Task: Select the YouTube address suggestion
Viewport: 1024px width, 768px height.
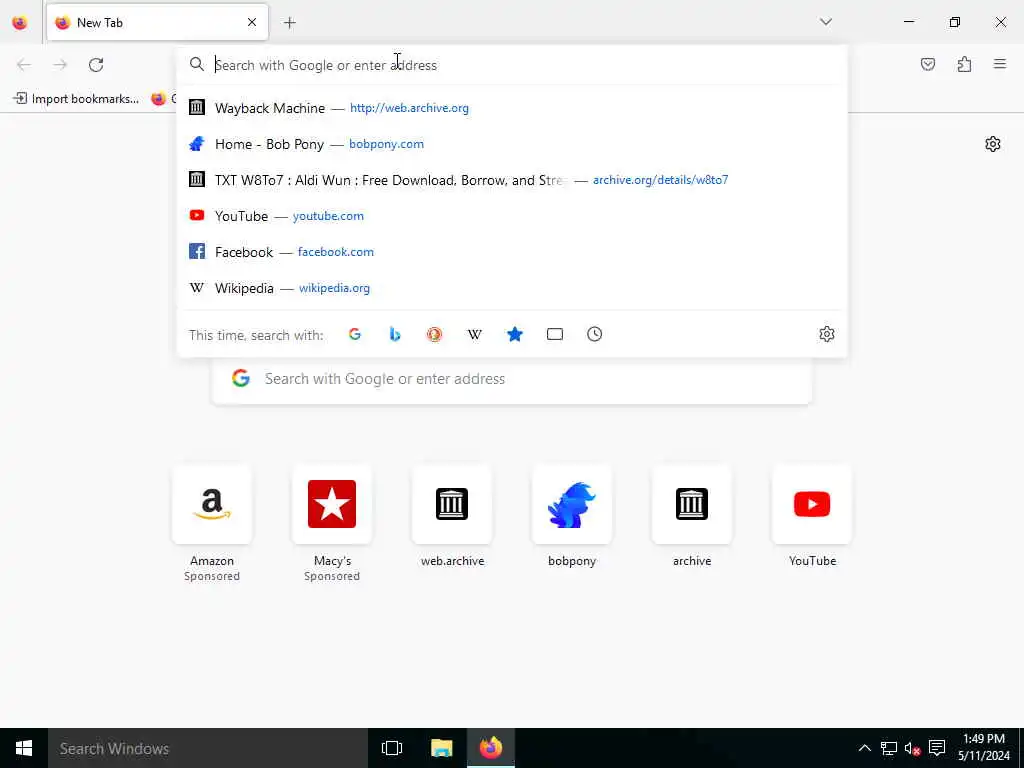Action: 512,216
